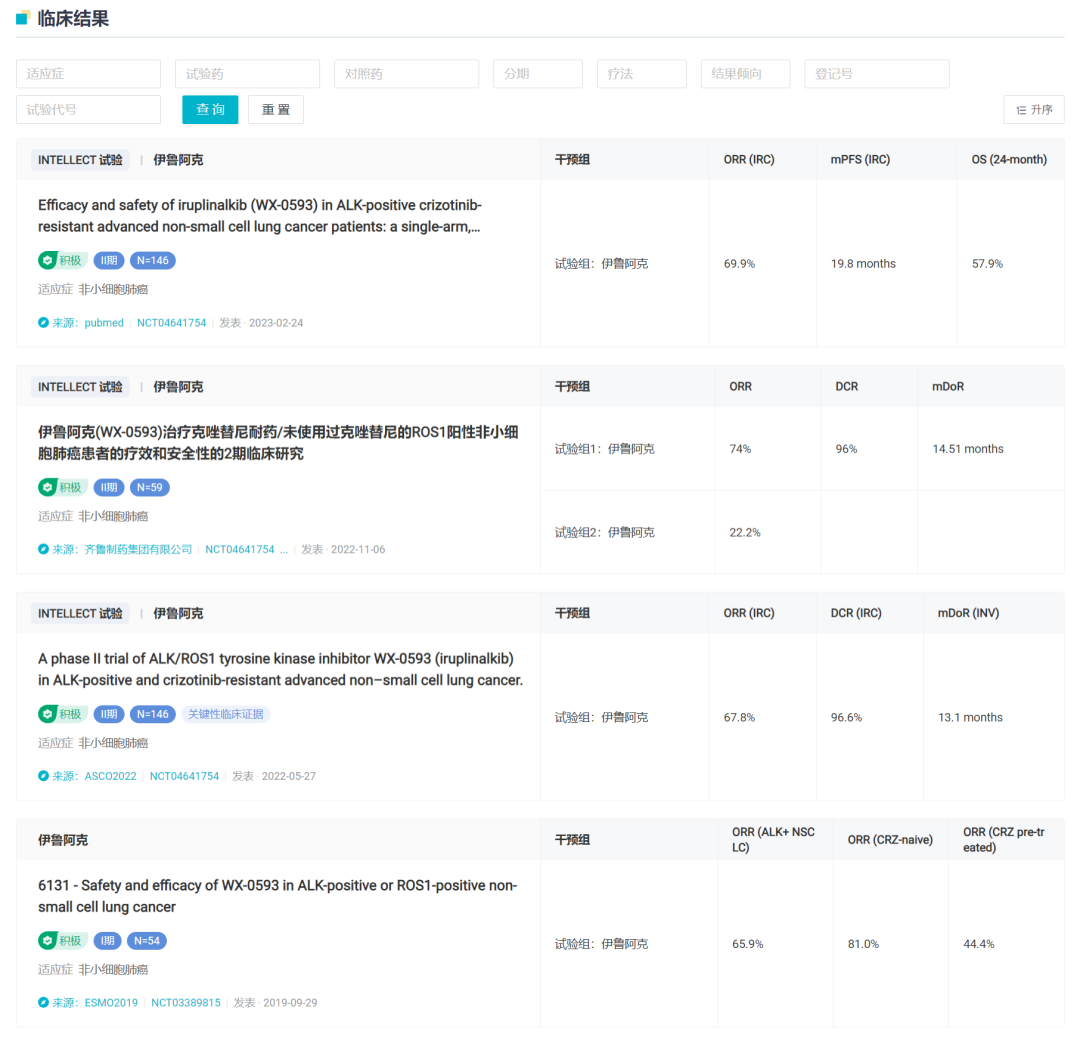Open the NCT03389815 registry link

186,1003
